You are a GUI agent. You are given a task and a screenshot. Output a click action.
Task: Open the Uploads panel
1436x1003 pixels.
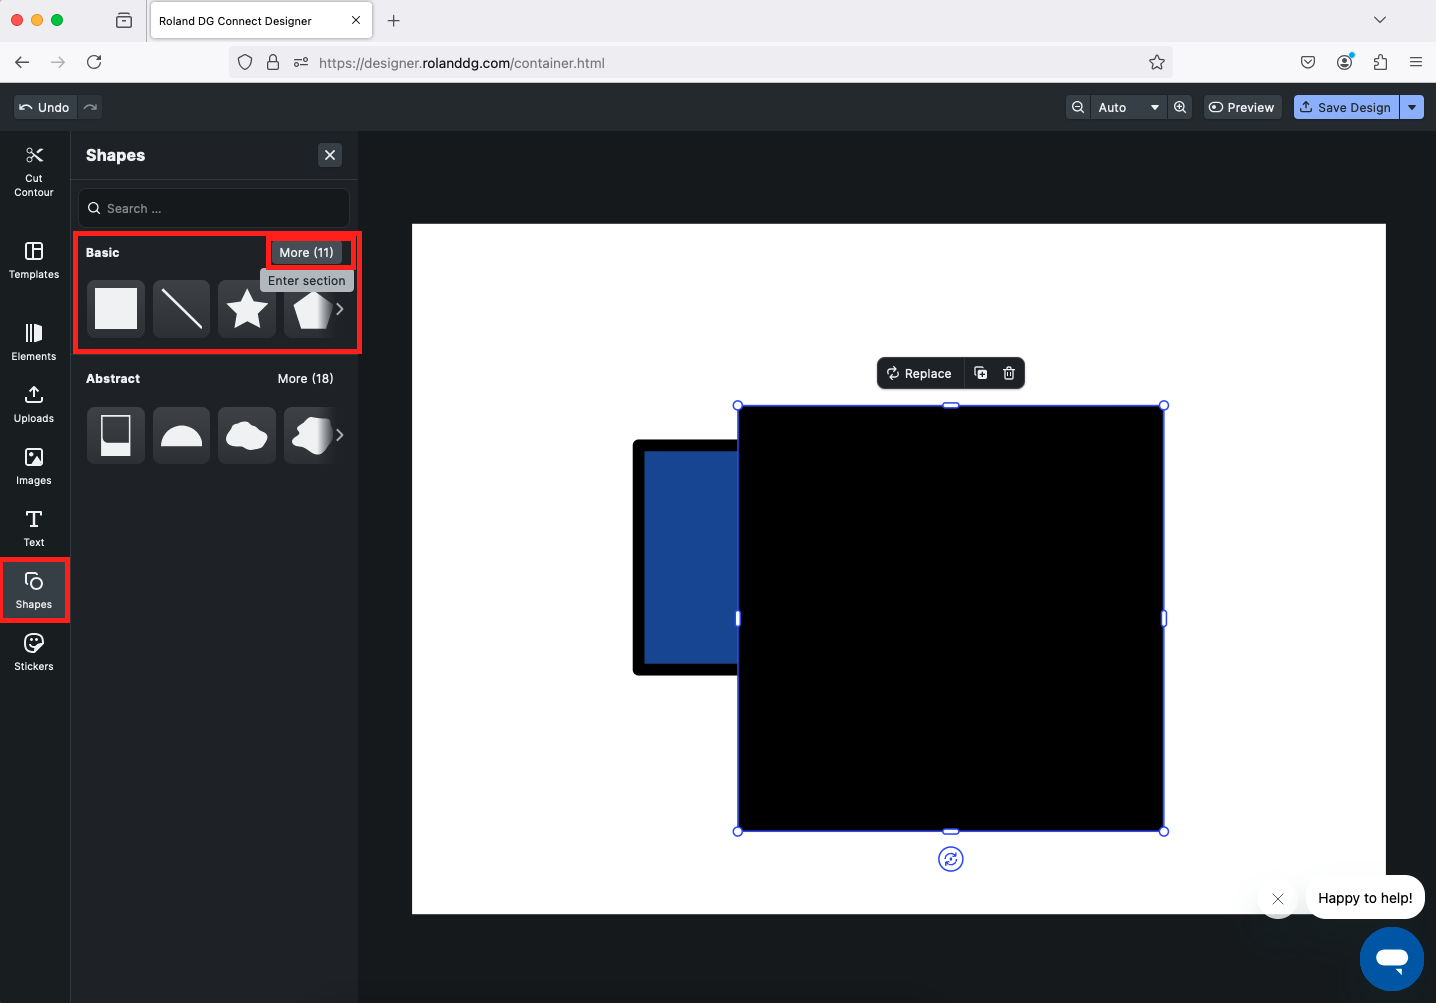(34, 404)
